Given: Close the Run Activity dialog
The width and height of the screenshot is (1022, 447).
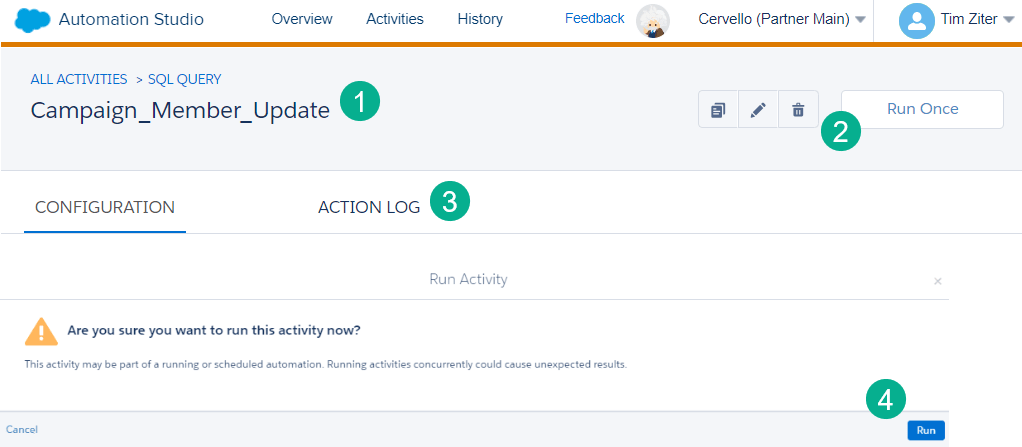Looking at the screenshot, I should click(x=937, y=281).
